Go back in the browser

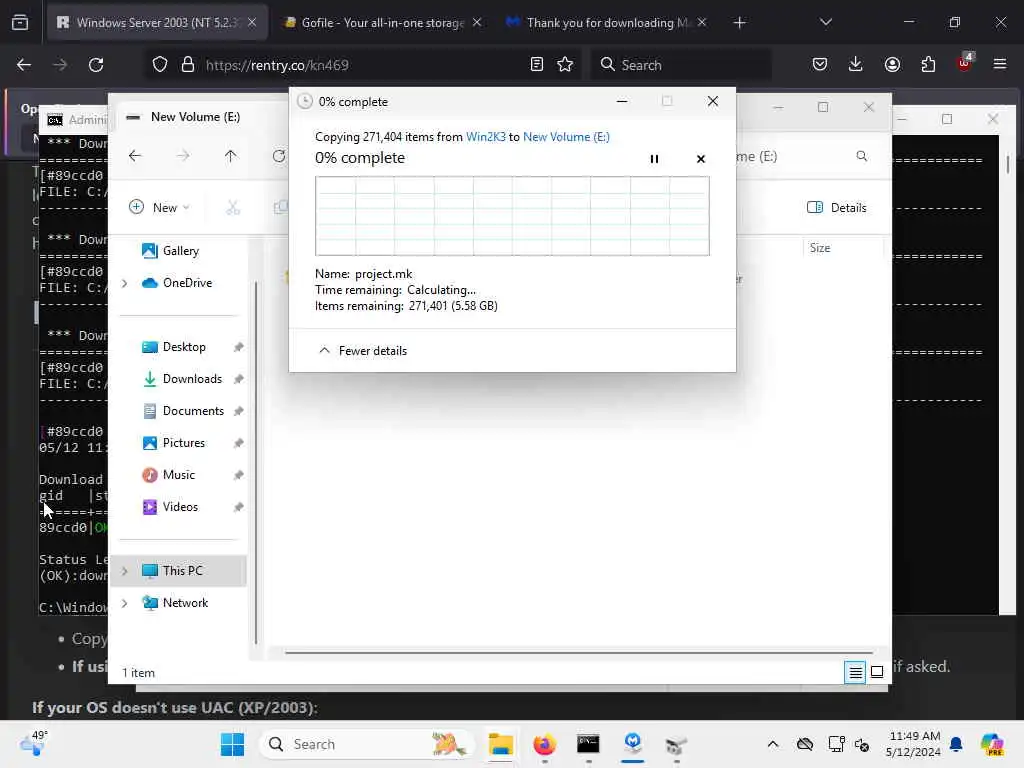click(x=24, y=65)
